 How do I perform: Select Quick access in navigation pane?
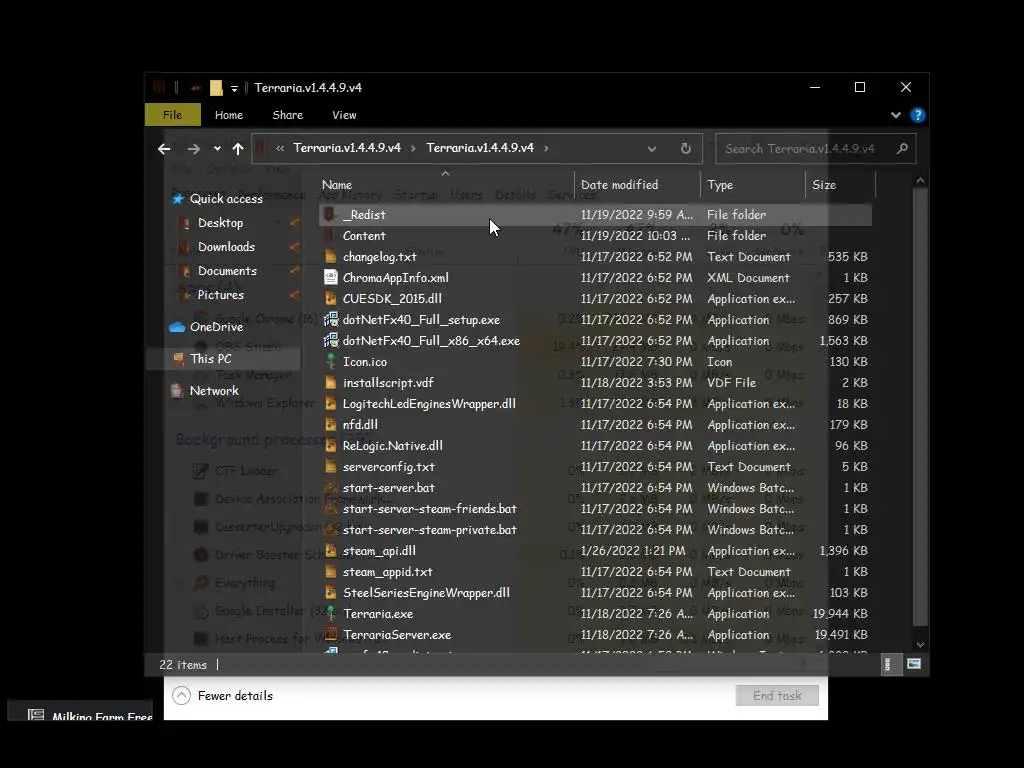[226, 199]
